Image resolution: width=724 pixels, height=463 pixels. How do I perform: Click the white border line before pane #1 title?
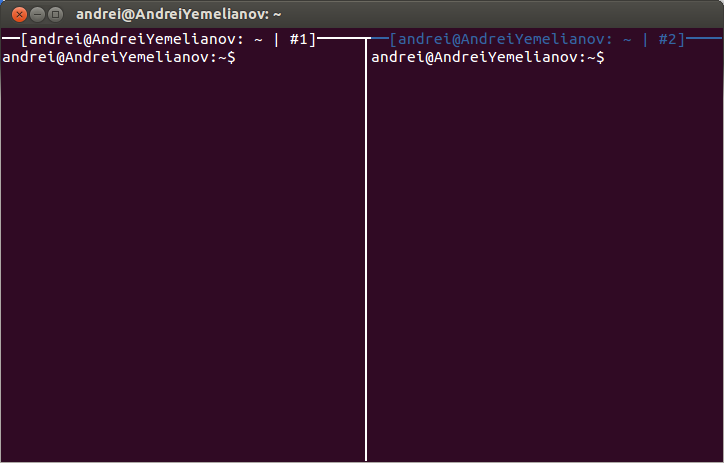tap(10, 39)
